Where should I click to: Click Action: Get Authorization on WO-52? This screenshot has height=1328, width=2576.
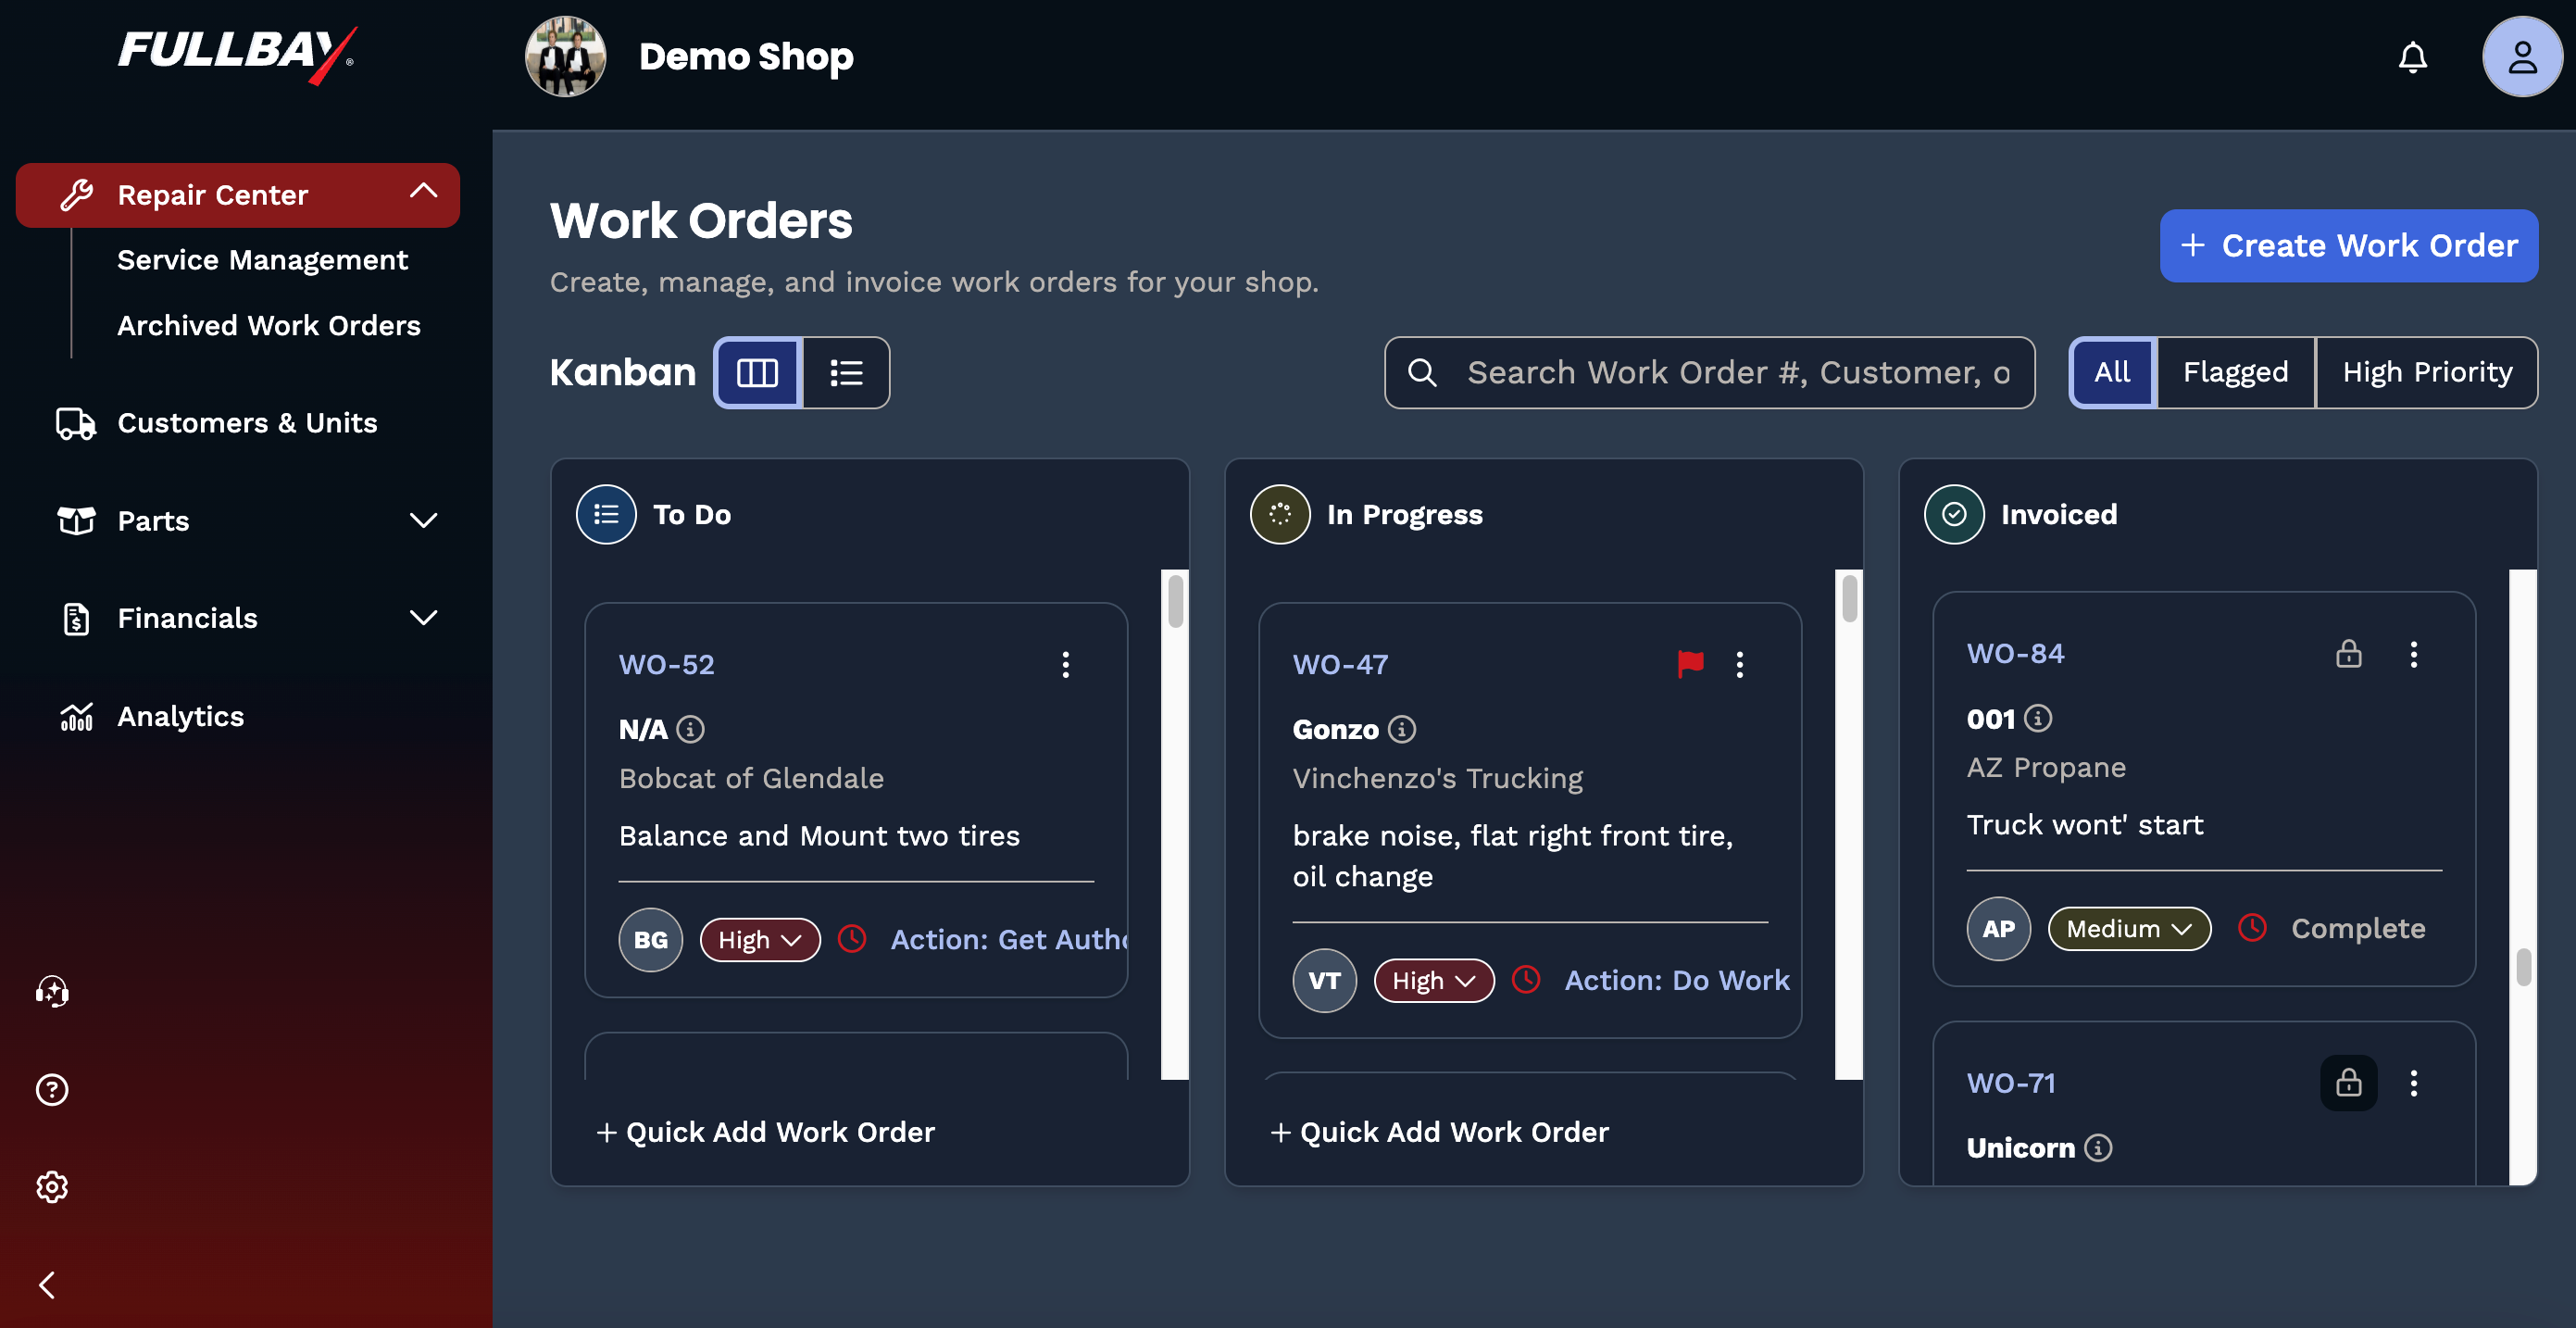(1009, 940)
